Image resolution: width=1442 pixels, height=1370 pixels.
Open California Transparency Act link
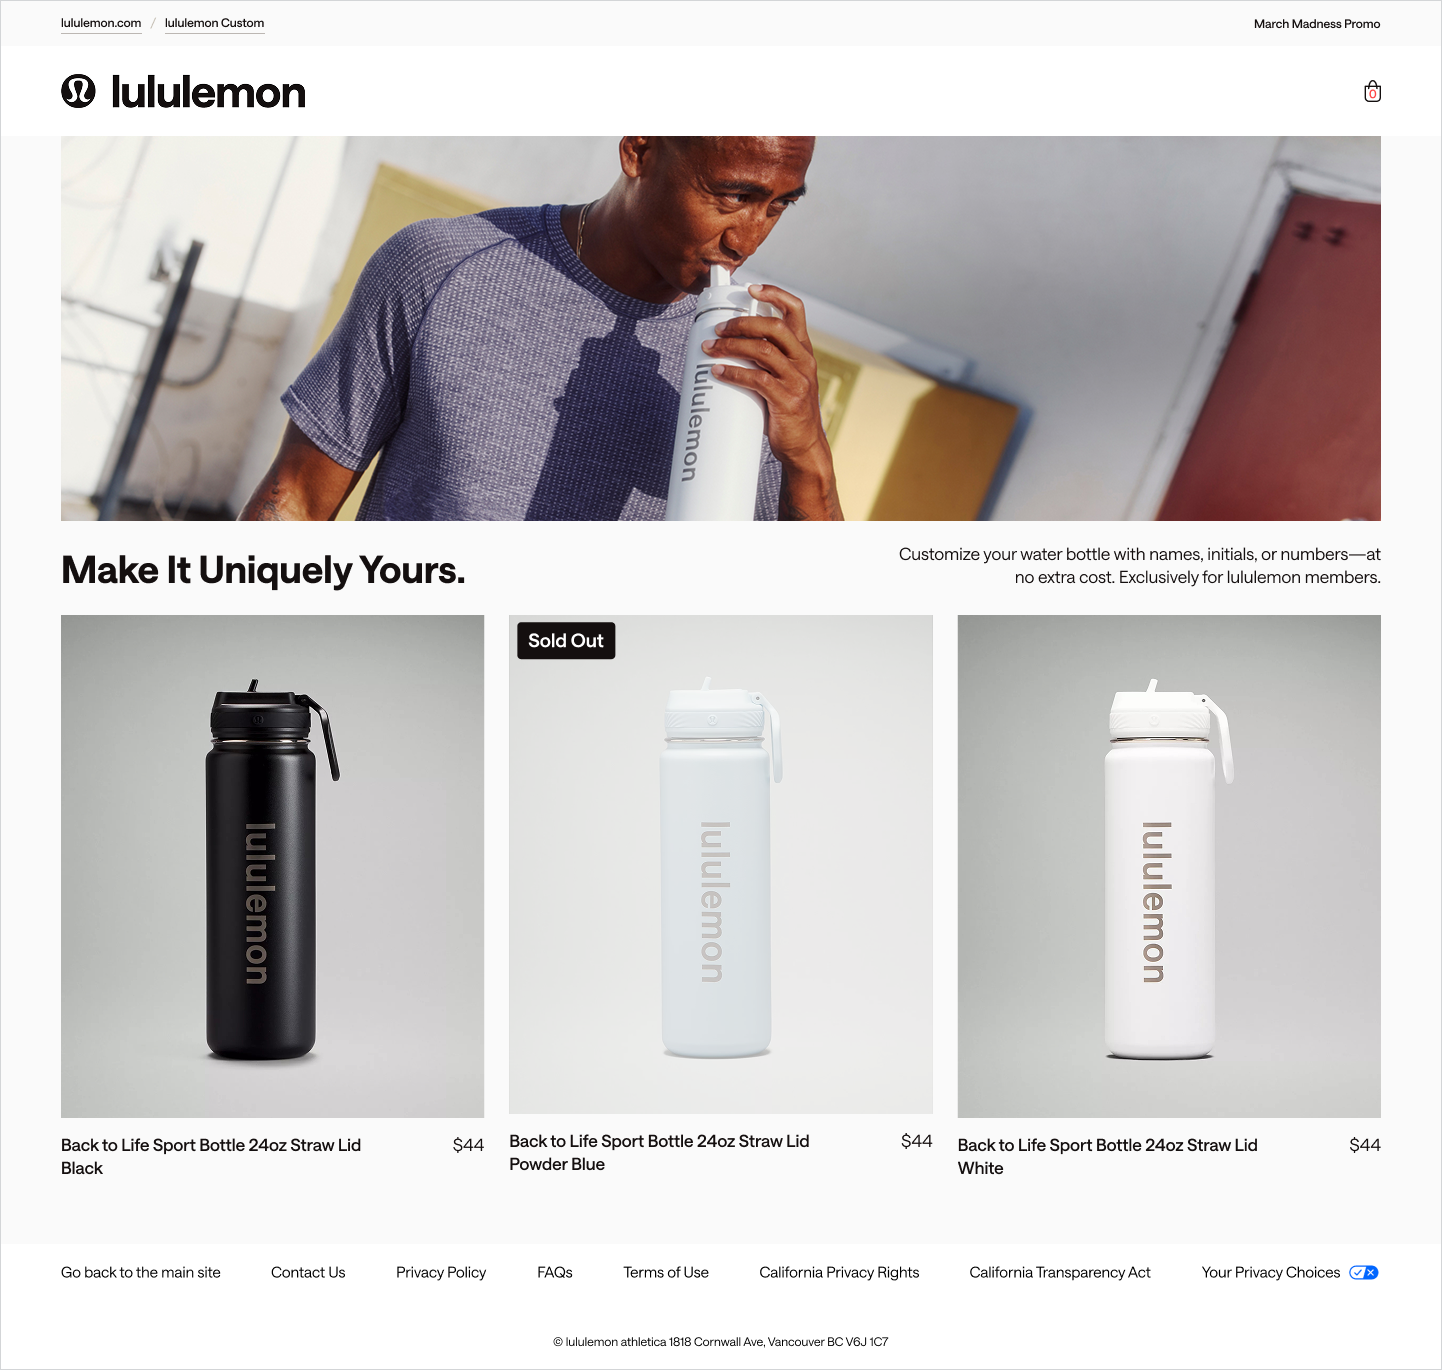[1060, 1272]
